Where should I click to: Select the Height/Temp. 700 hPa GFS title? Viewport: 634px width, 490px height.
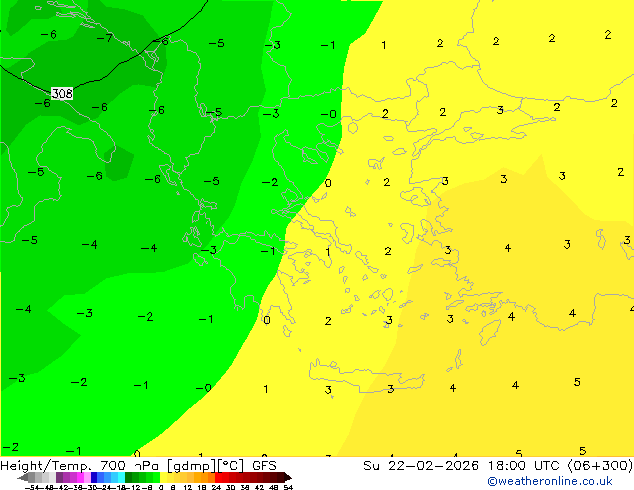138,466
